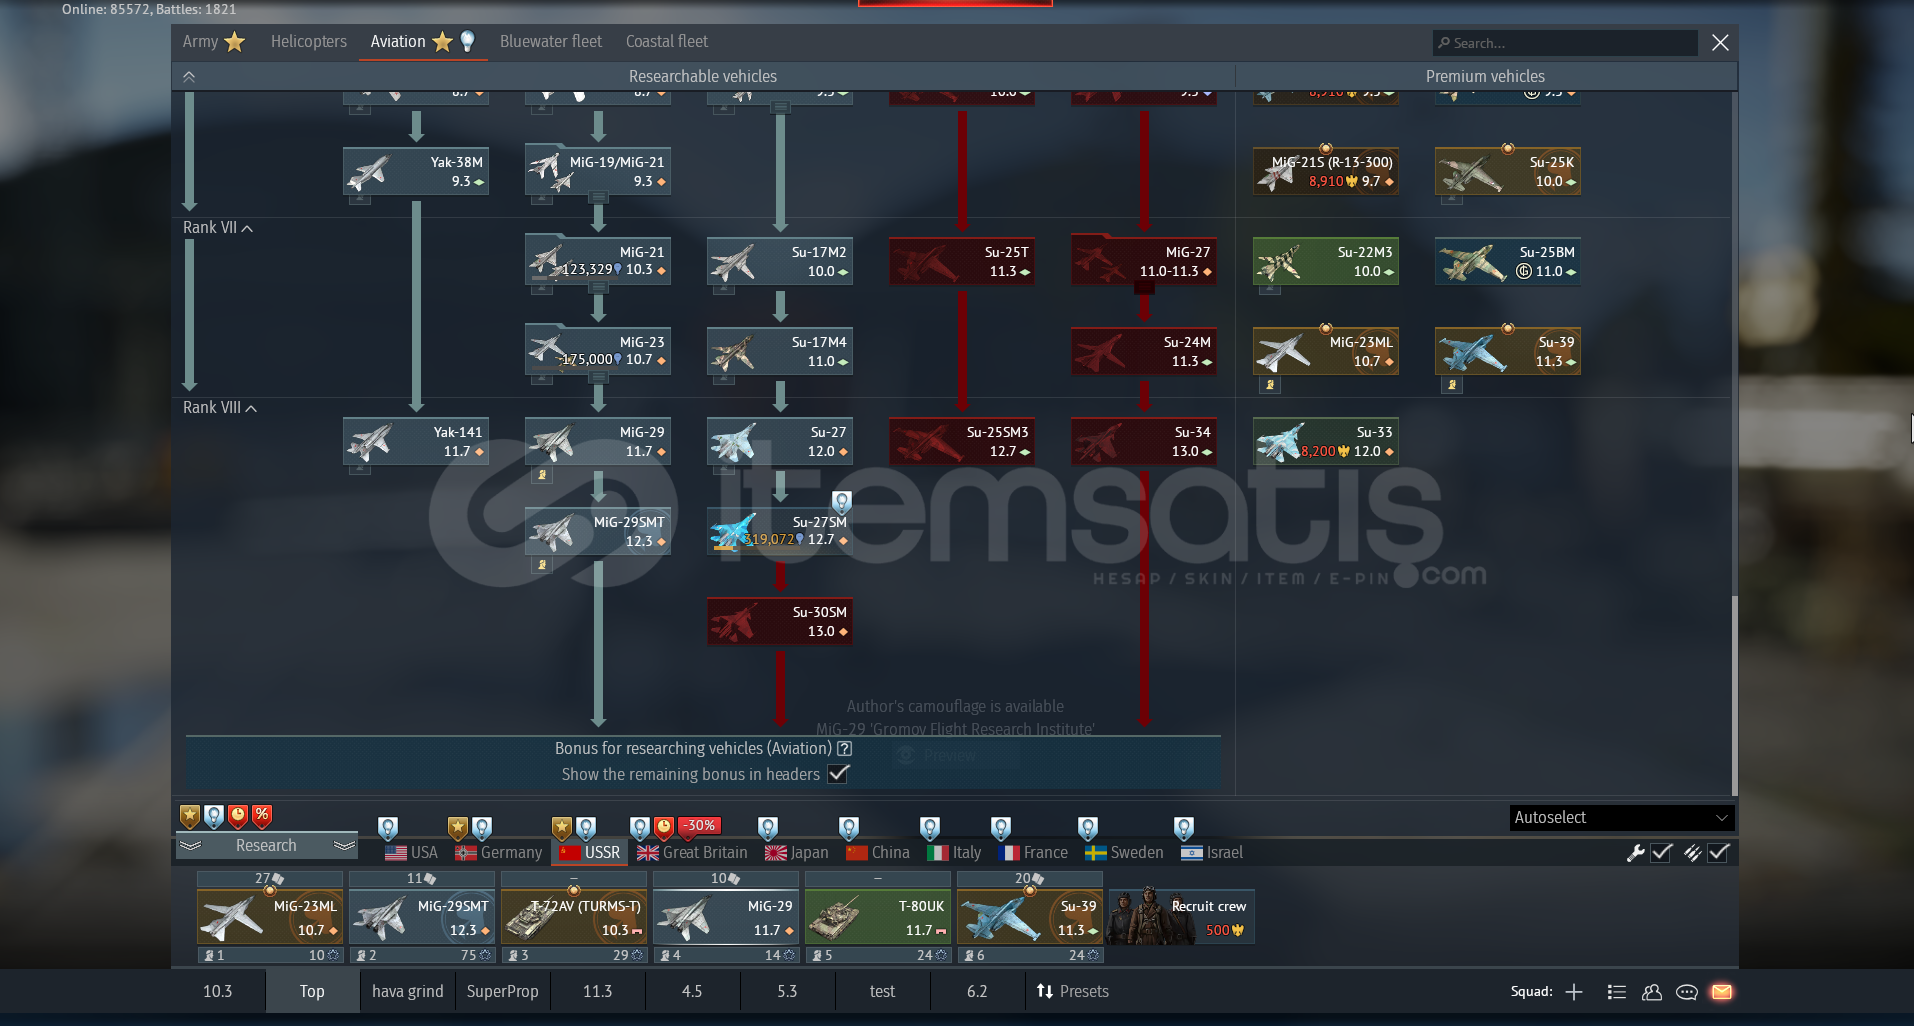
Task: Click the right chevron on the Research bar
Action: pyautogui.click(x=344, y=846)
